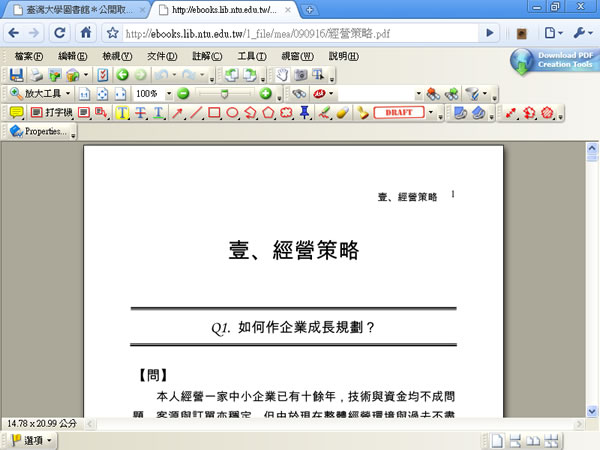Image resolution: width=600 pixels, height=450 pixels.
Task: Click the green Previous view arrow
Action: (x=122, y=74)
